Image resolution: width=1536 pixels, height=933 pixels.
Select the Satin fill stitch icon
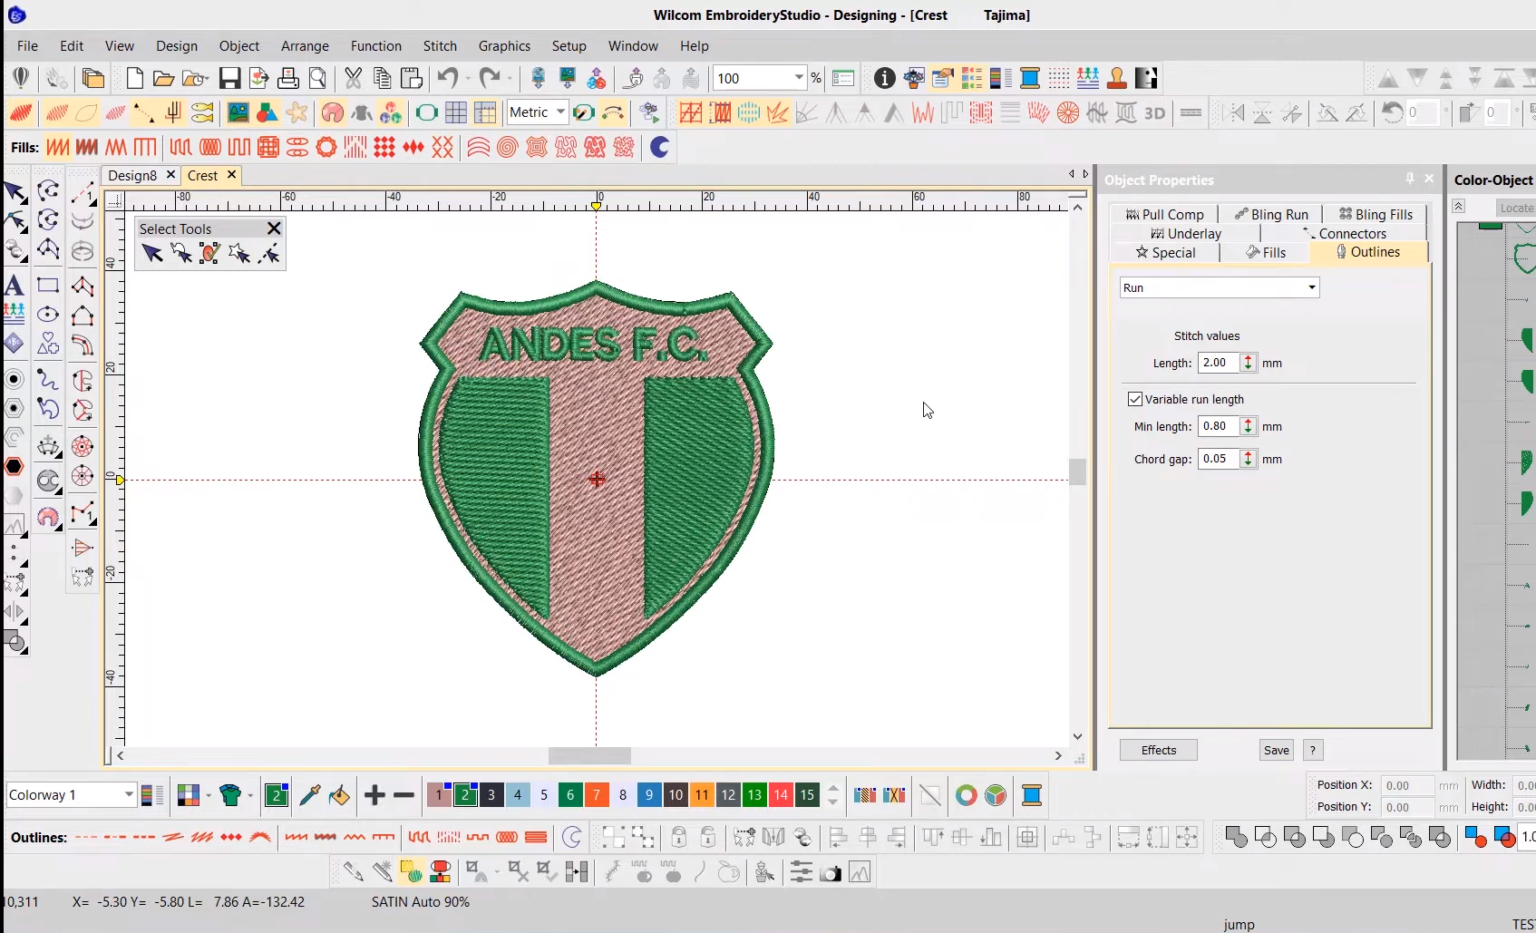pyautogui.click(x=58, y=147)
